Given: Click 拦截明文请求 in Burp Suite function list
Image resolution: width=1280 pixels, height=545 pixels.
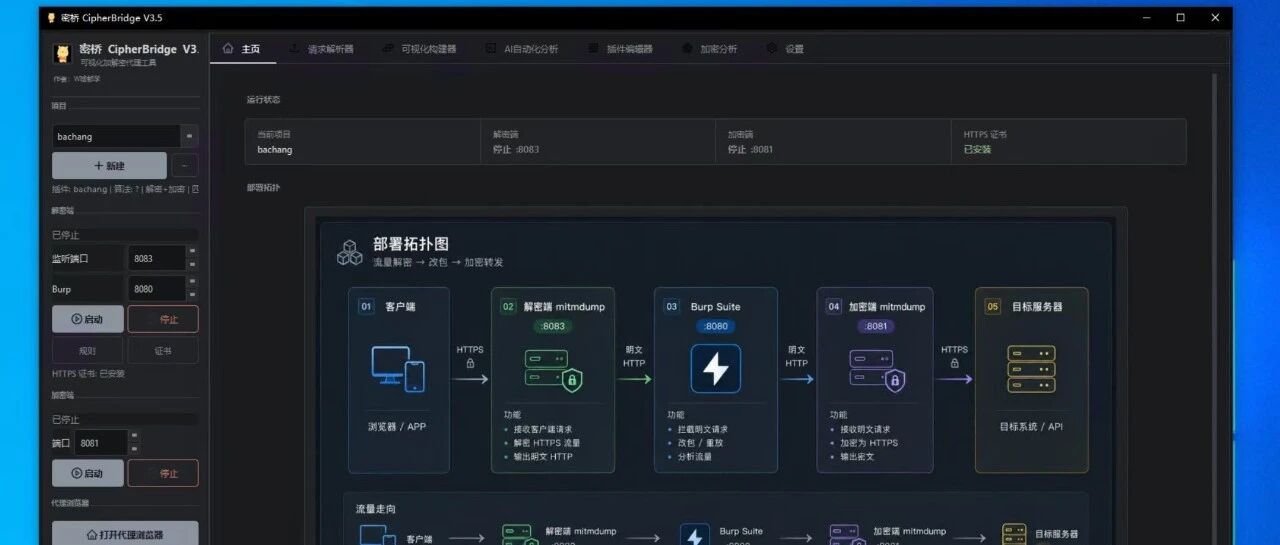Looking at the screenshot, I should point(703,429).
